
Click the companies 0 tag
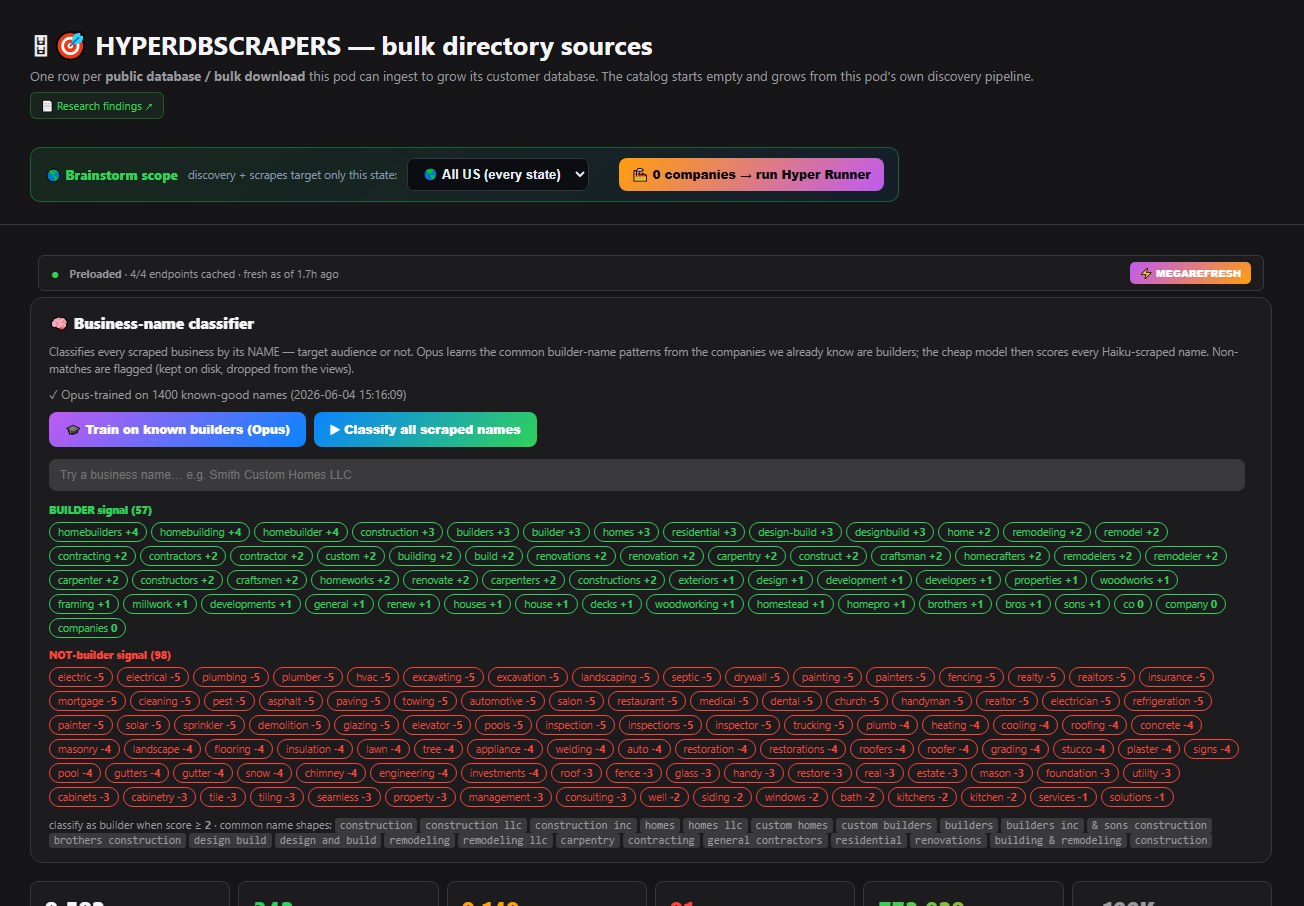pyautogui.click(x=87, y=628)
